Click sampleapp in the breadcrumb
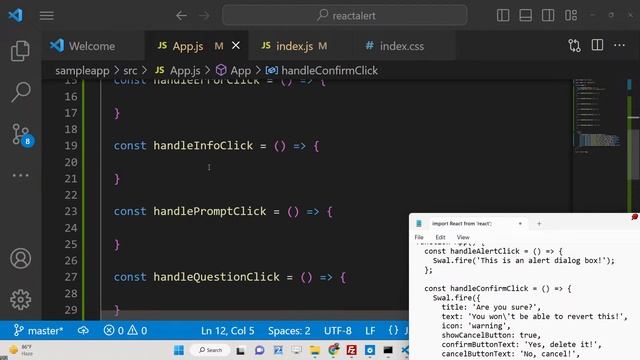The width and height of the screenshot is (640, 360). (x=82, y=71)
